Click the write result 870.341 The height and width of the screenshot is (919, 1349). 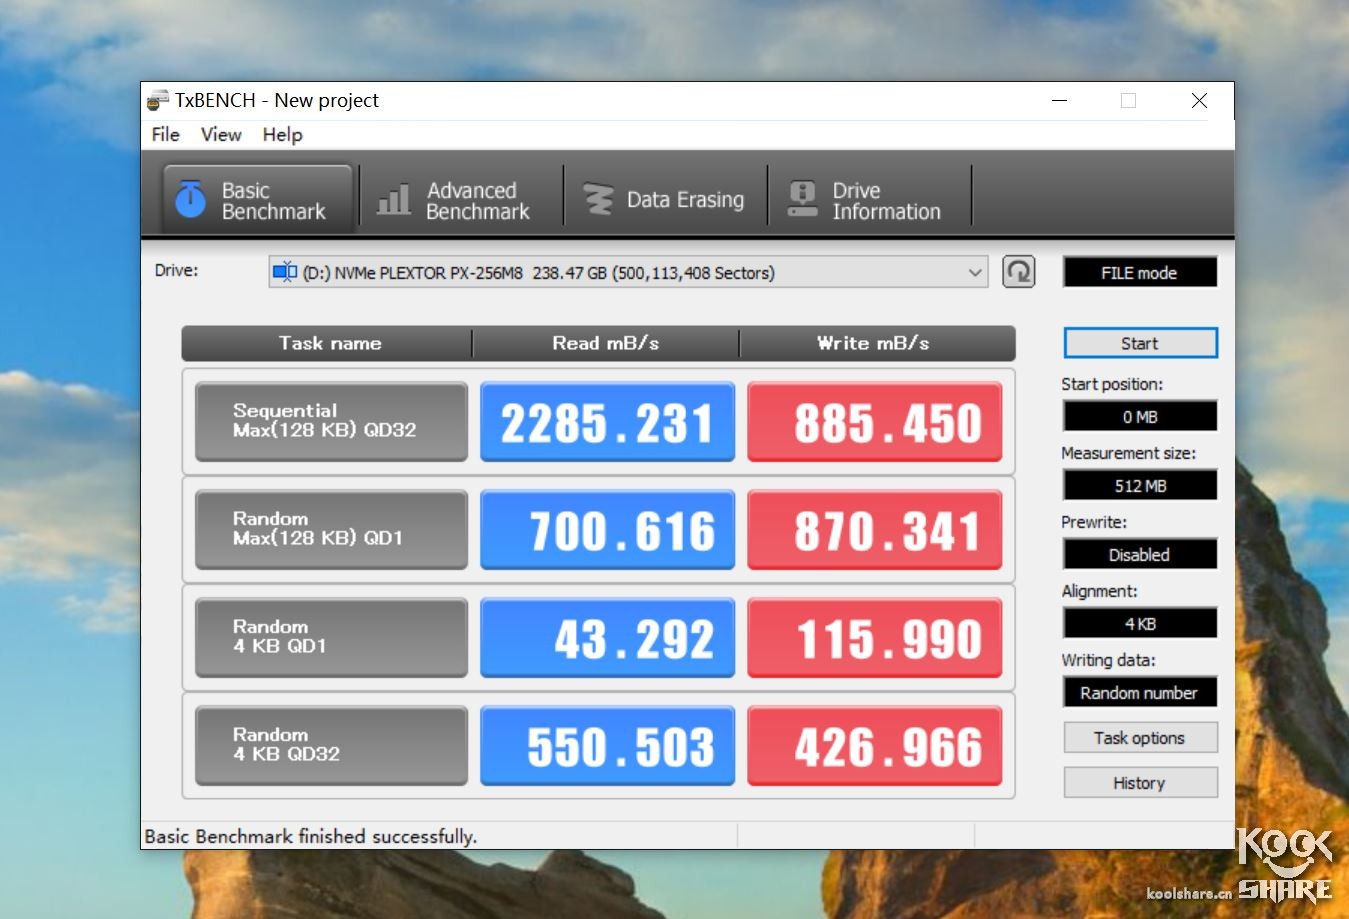[875, 529]
